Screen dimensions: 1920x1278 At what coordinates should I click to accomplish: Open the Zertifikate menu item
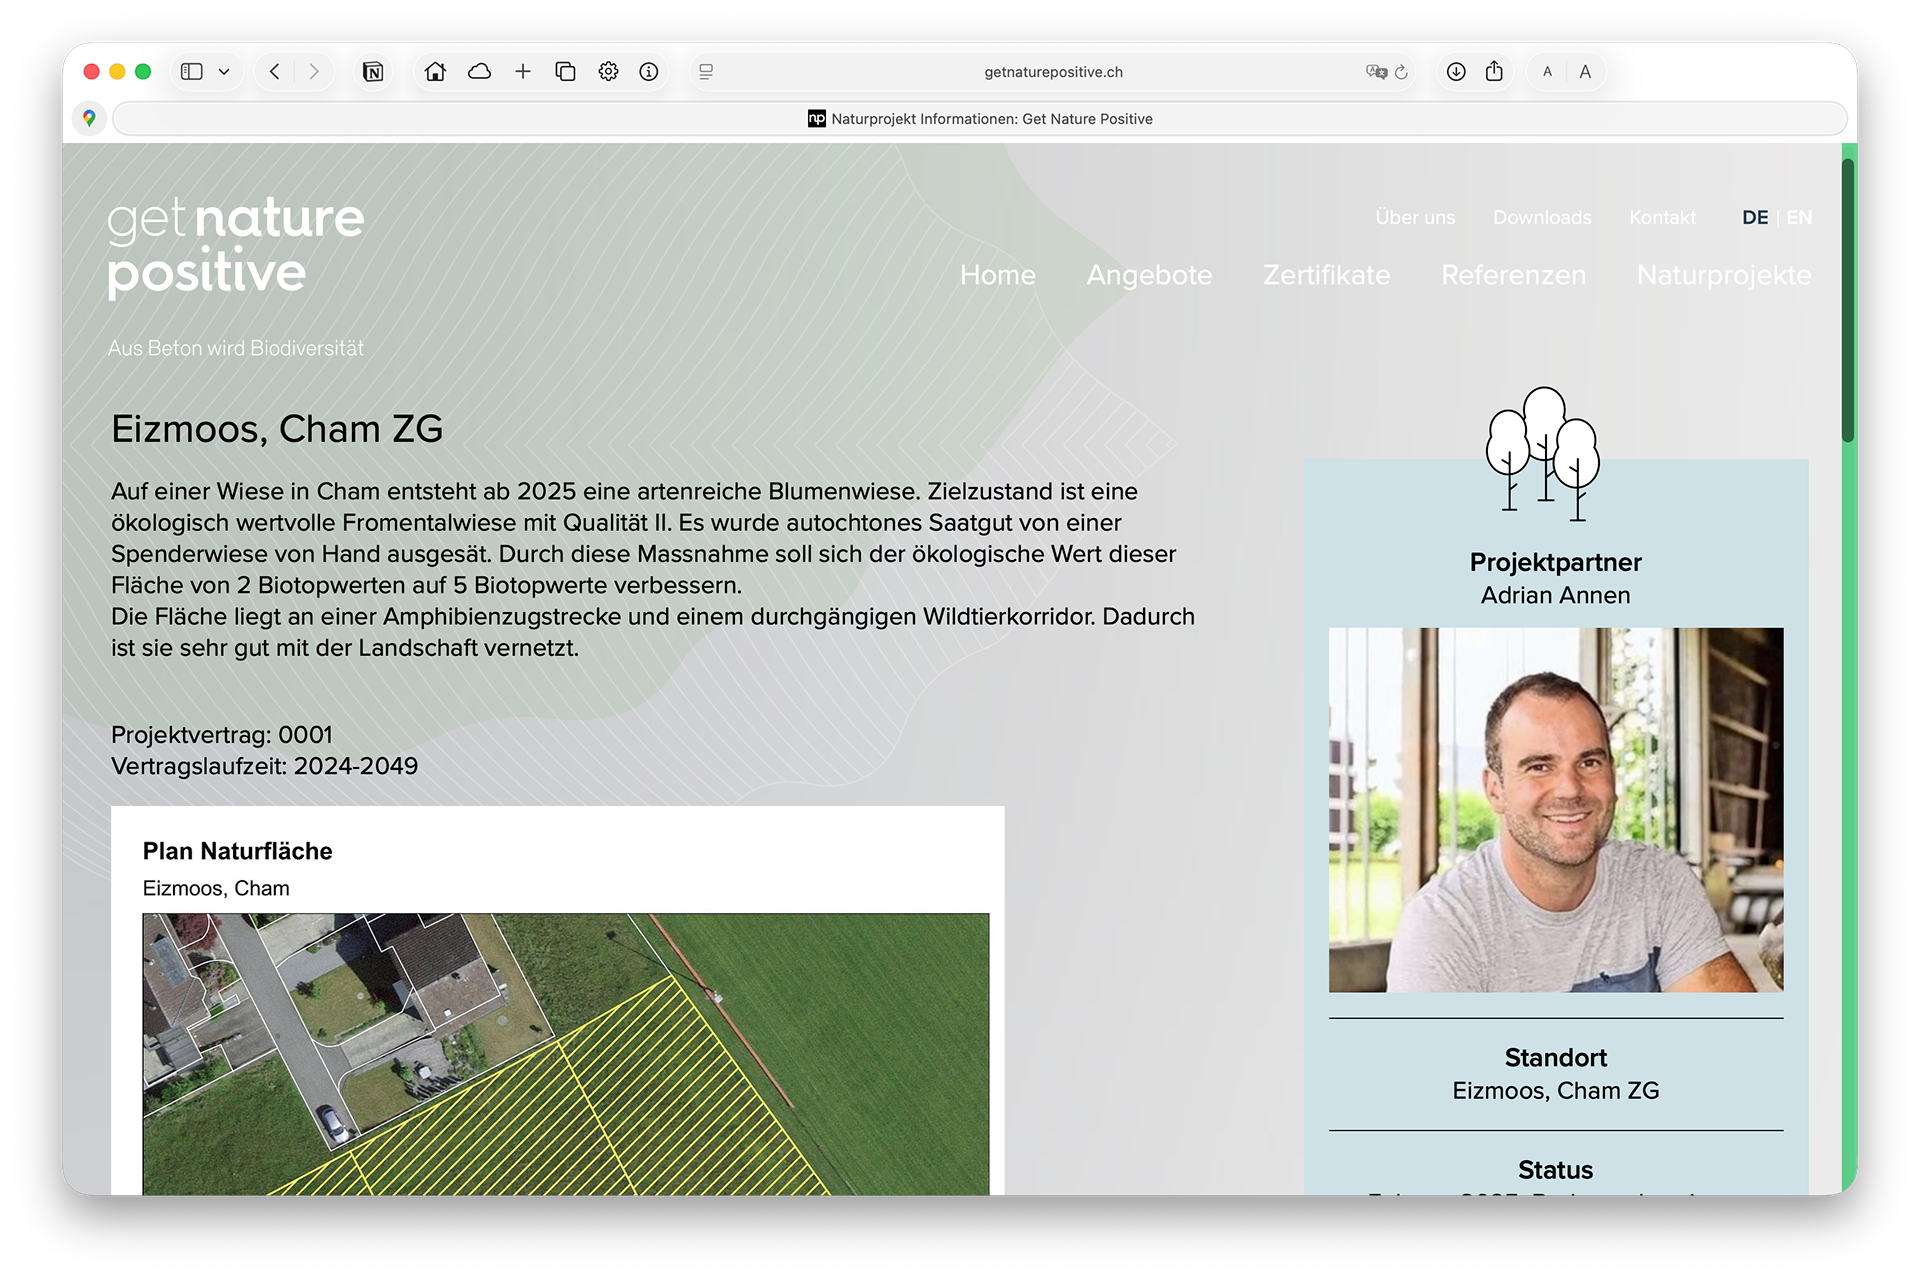pyautogui.click(x=1326, y=275)
